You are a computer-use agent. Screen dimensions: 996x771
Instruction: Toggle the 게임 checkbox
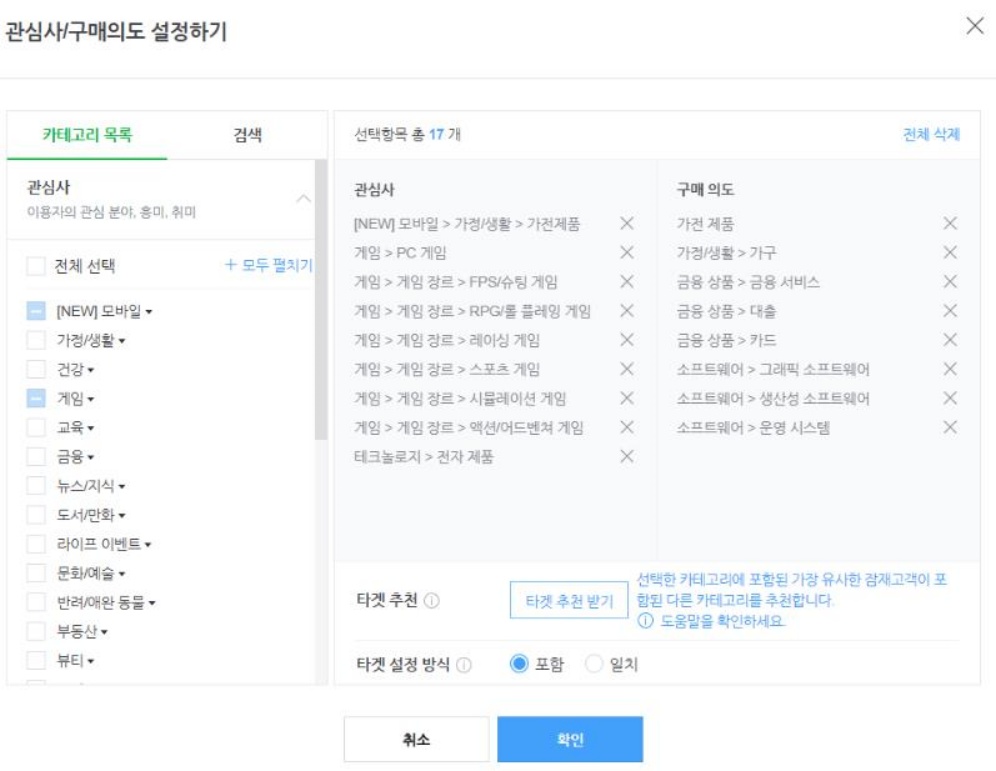(x=36, y=399)
